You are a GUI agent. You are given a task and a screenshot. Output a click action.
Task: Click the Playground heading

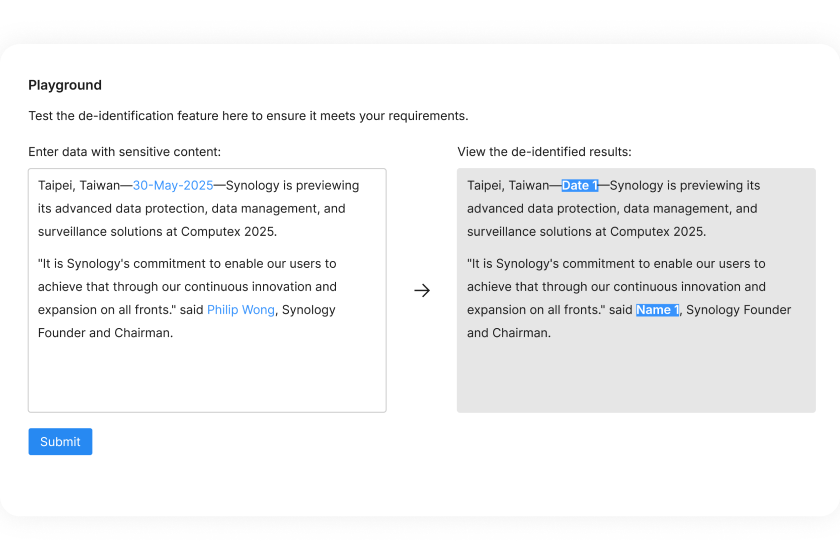pyautogui.click(x=65, y=85)
